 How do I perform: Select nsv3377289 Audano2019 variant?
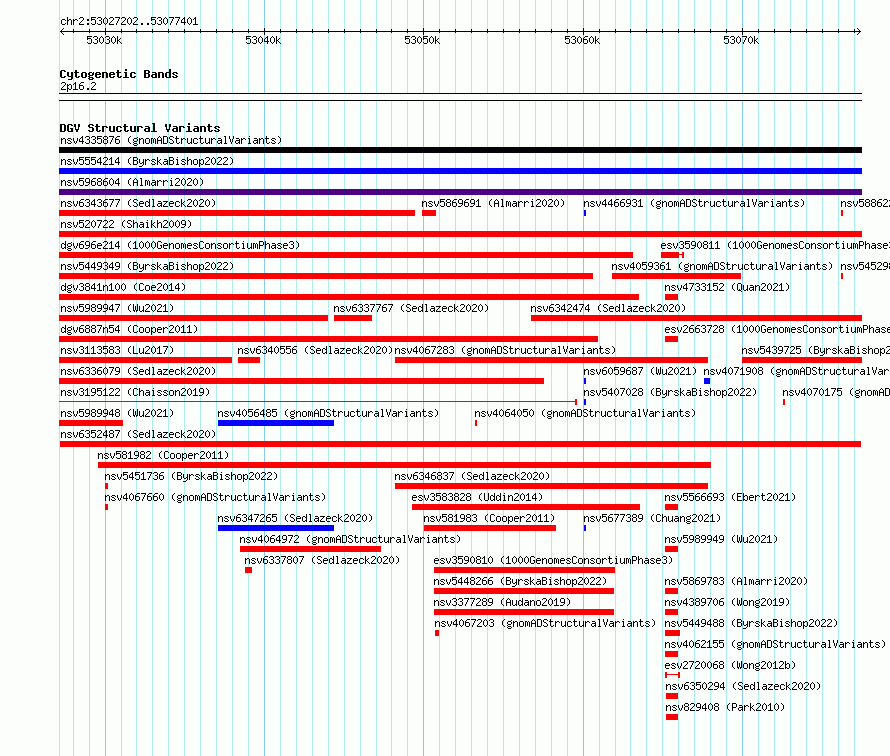502,602
